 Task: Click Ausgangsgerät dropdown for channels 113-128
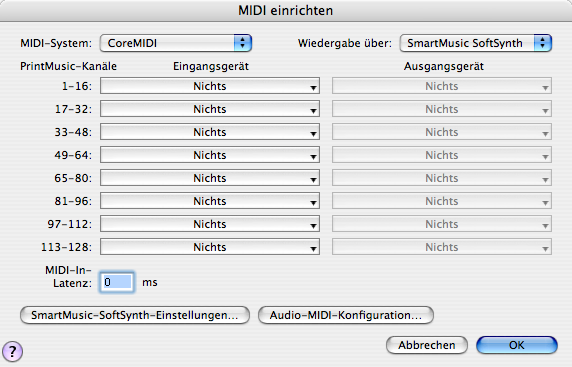tap(442, 247)
